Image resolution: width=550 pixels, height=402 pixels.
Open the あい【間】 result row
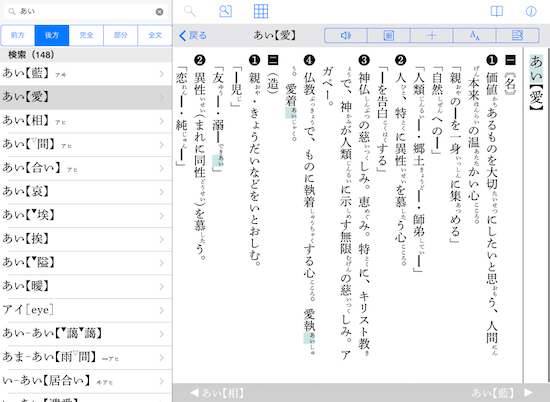click(86, 145)
